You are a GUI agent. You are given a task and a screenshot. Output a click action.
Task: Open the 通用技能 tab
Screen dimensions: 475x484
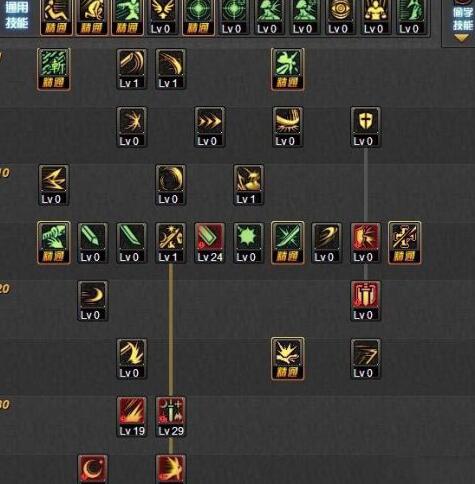[17, 15]
